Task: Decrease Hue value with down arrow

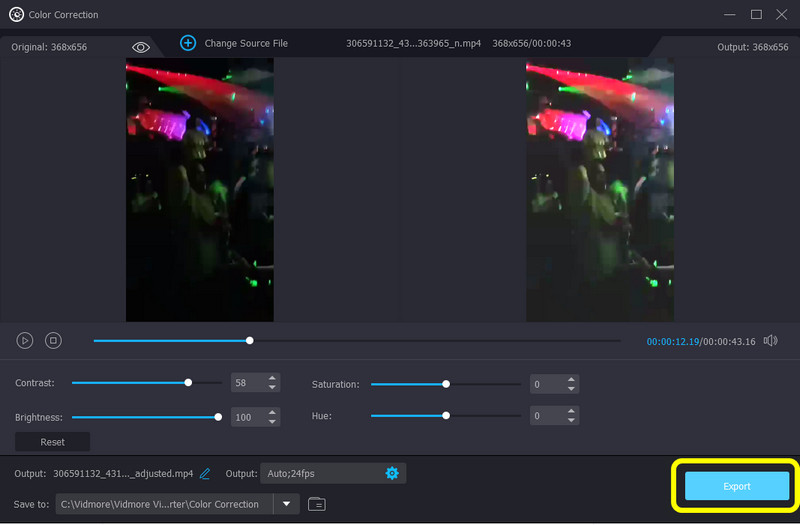Action: (x=571, y=420)
